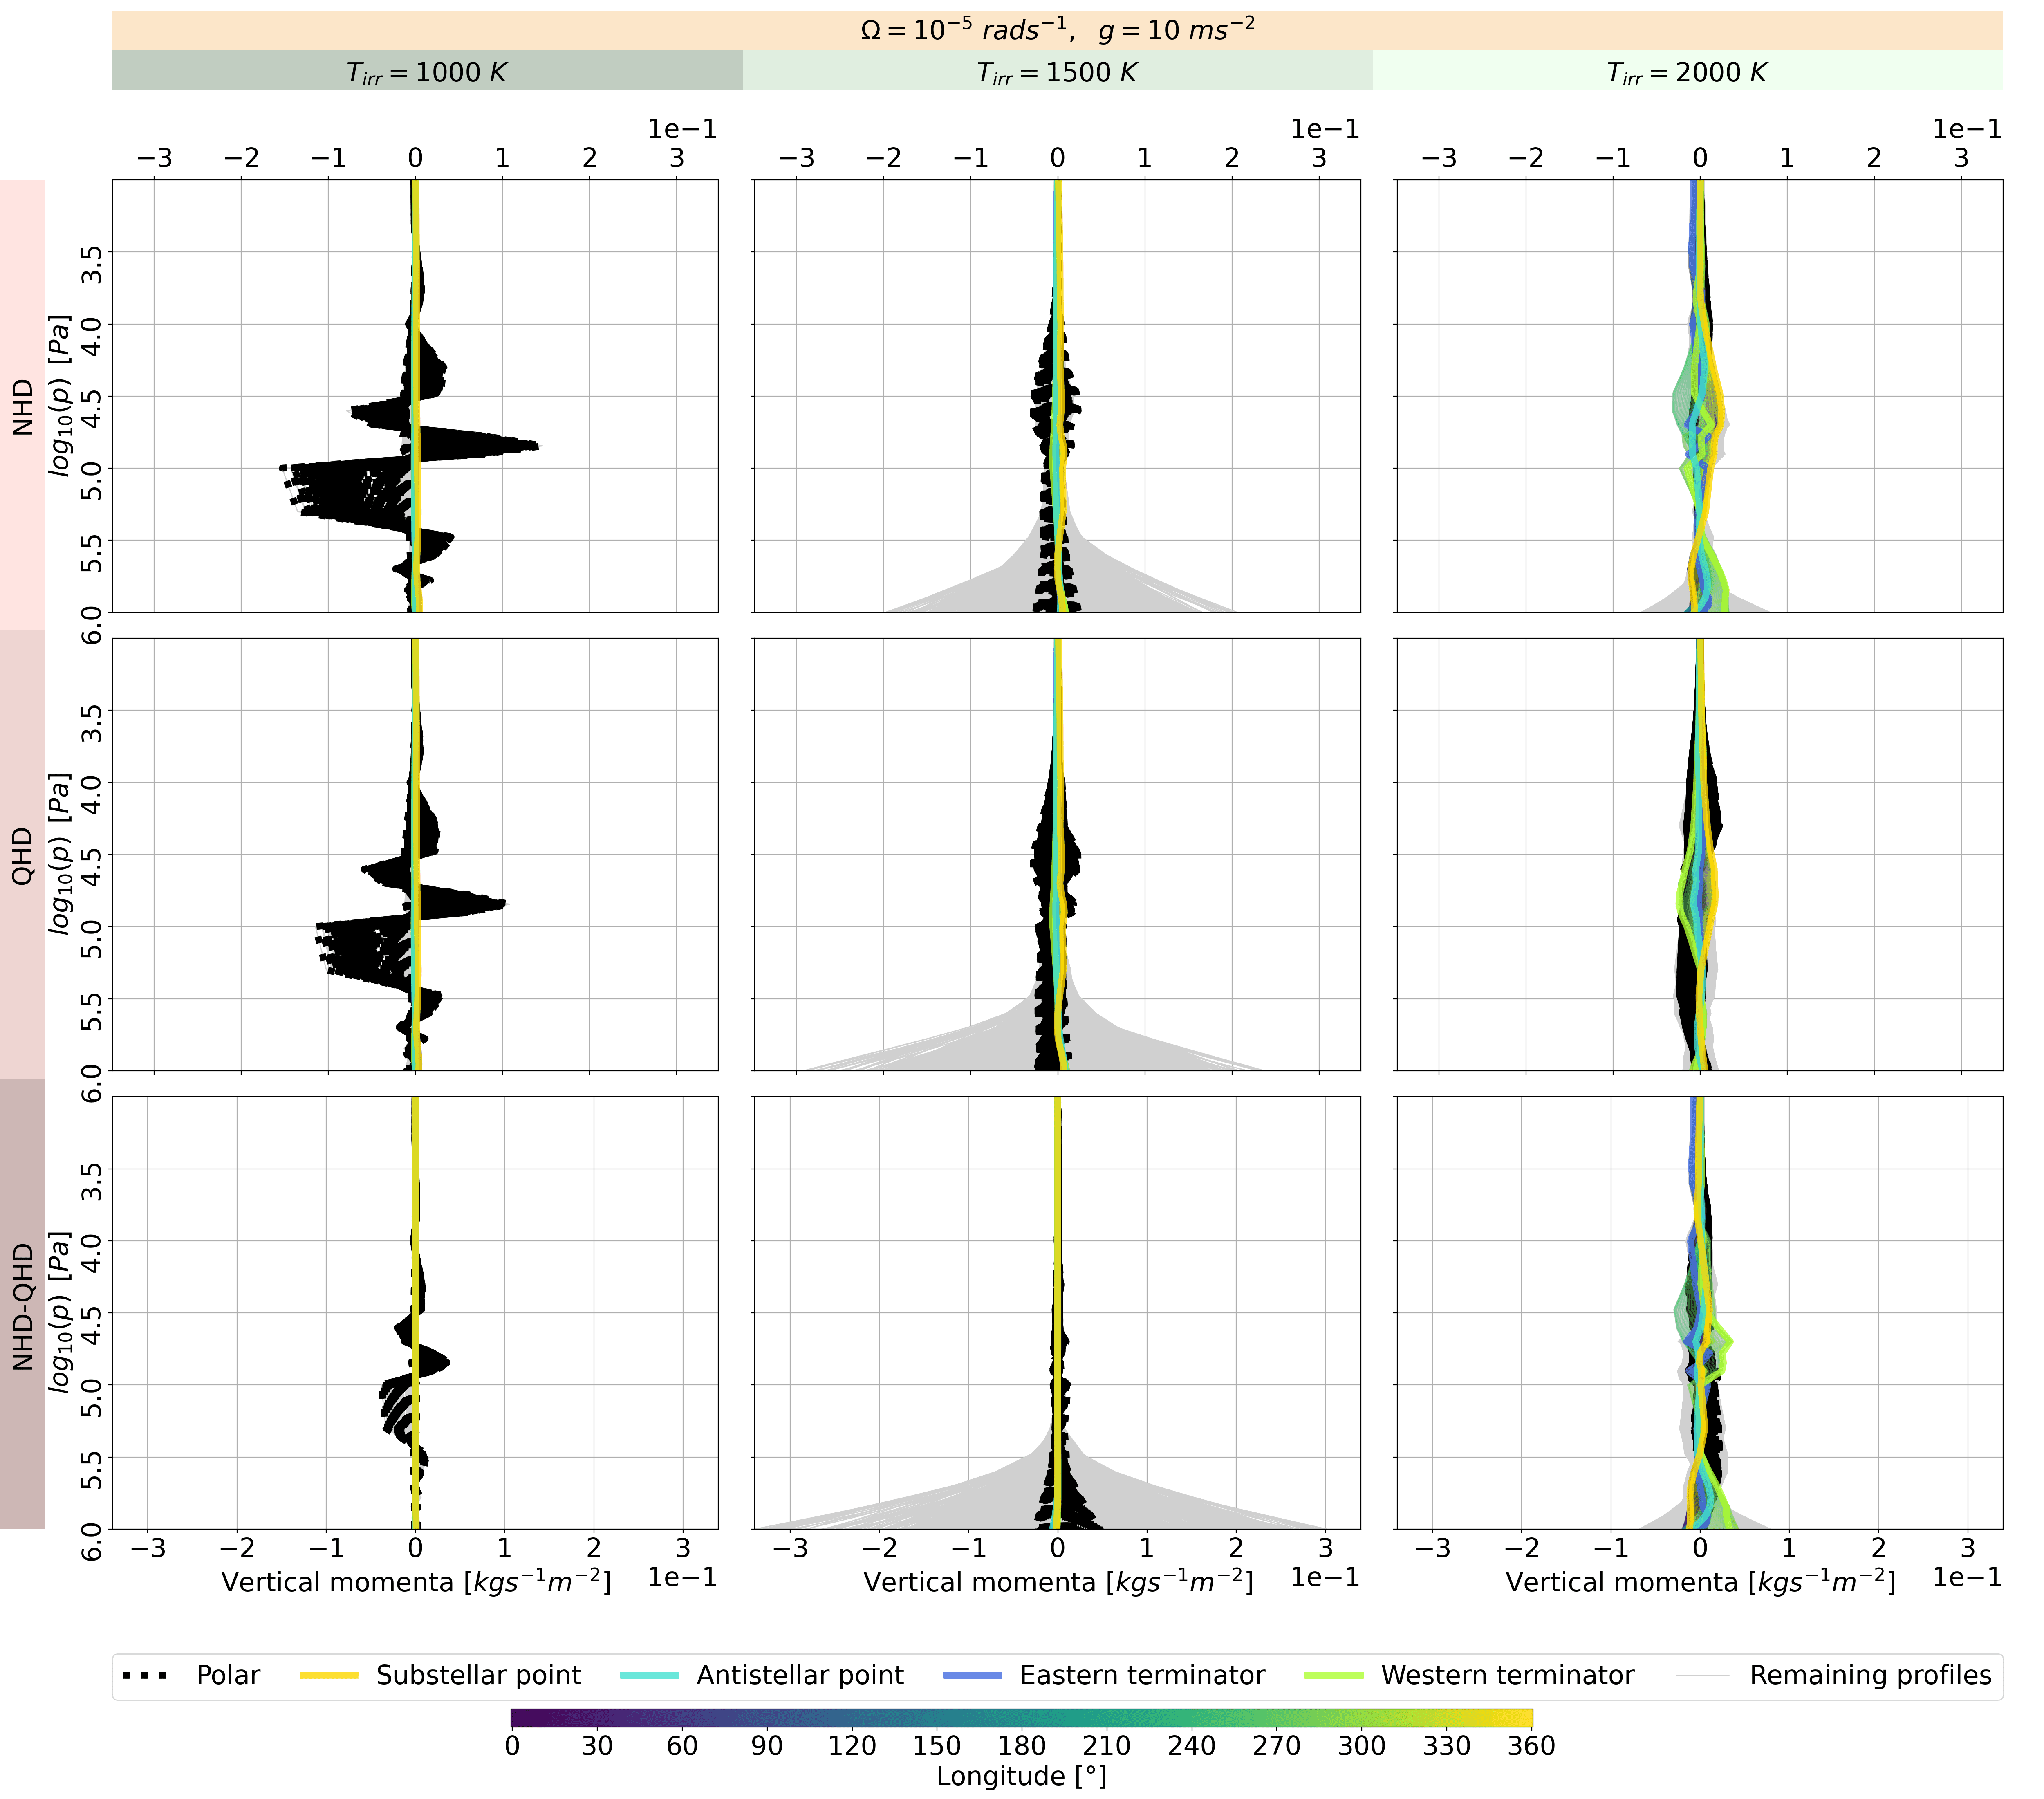The width and height of the screenshot is (2044, 1799).
Task: Click the NHD panel for T_irr = 1000 K
Action: 415,396
